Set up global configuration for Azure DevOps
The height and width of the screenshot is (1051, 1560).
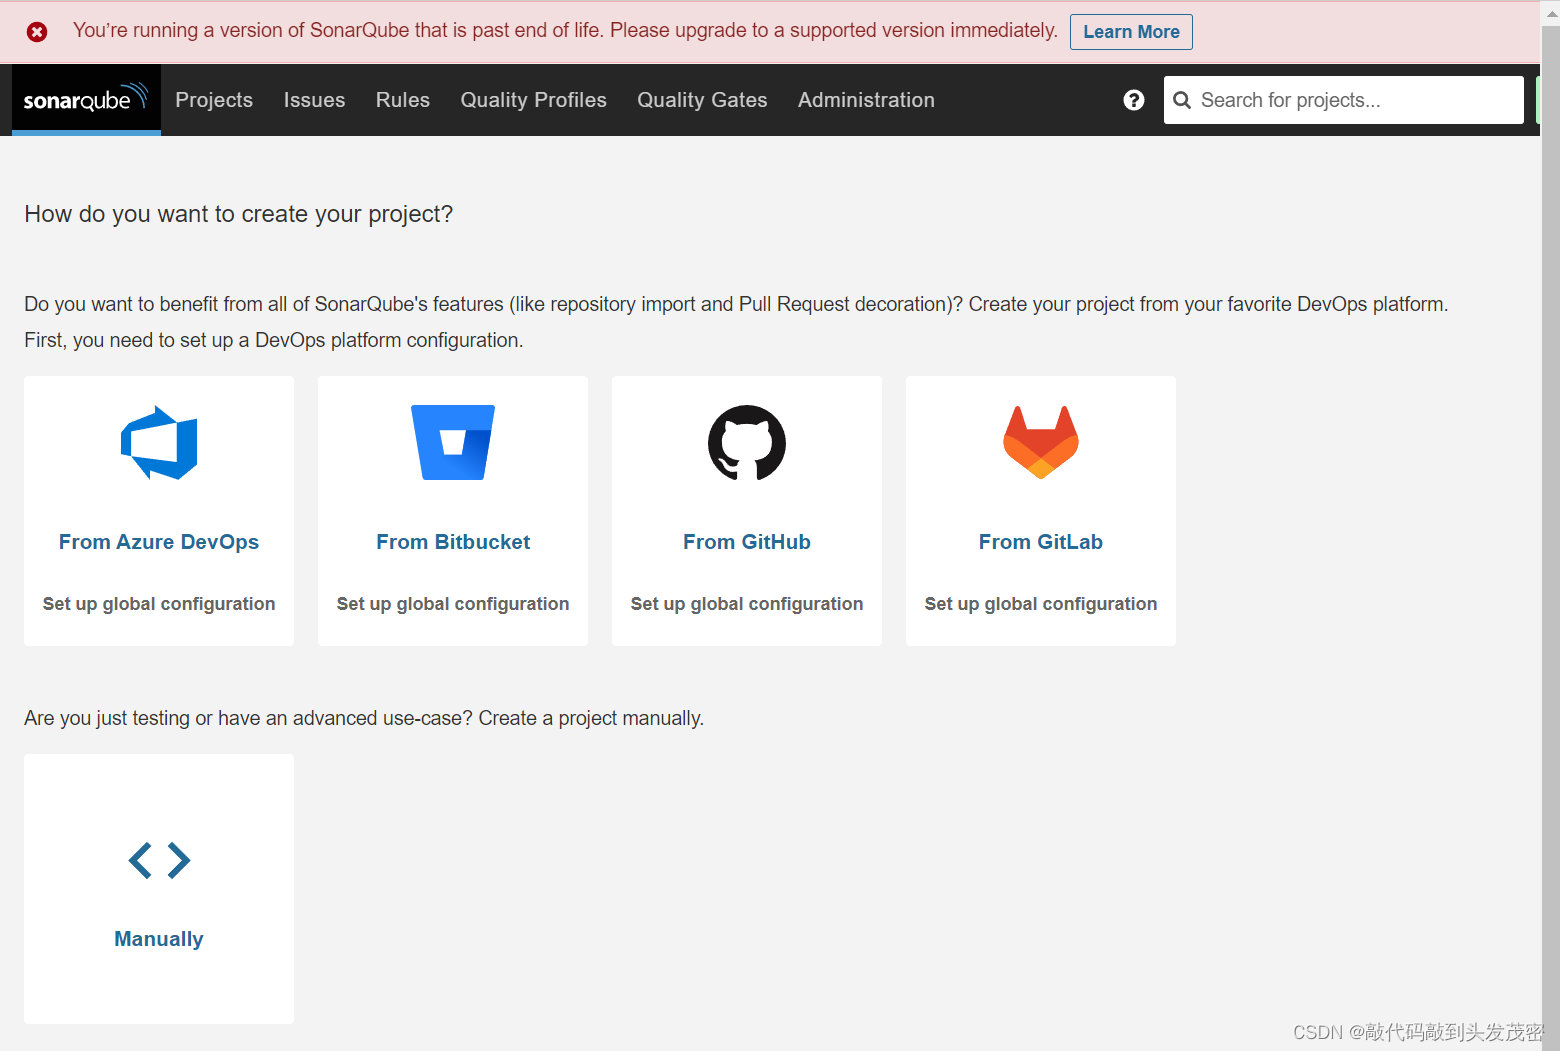click(x=159, y=604)
